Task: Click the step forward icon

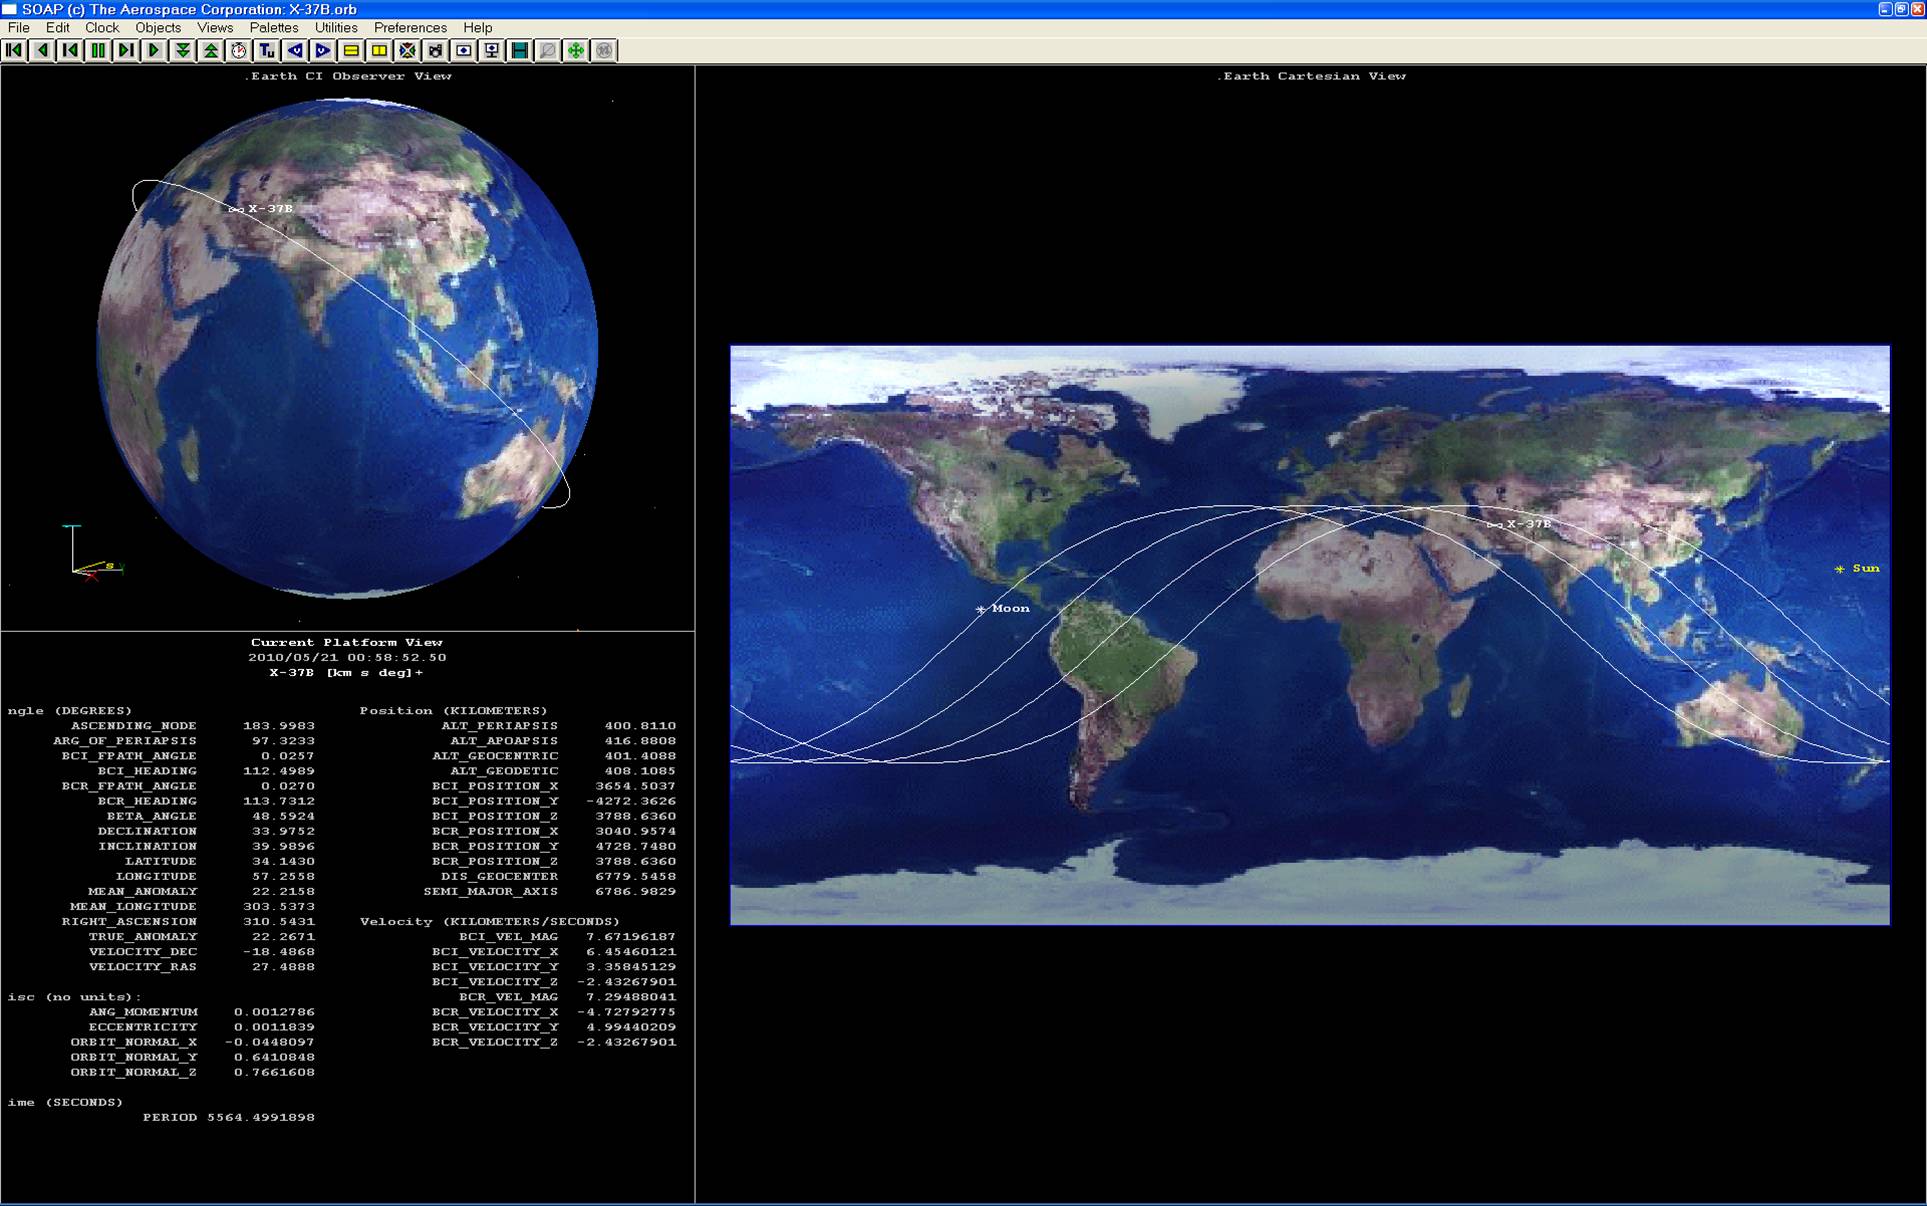Action: coord(126,50)
